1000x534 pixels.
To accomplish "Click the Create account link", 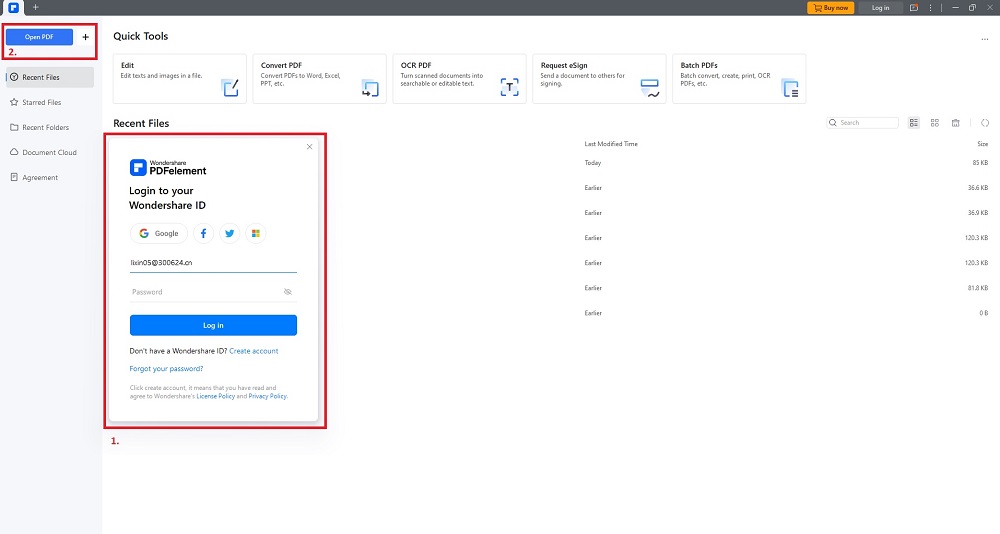I will (254, 351).
